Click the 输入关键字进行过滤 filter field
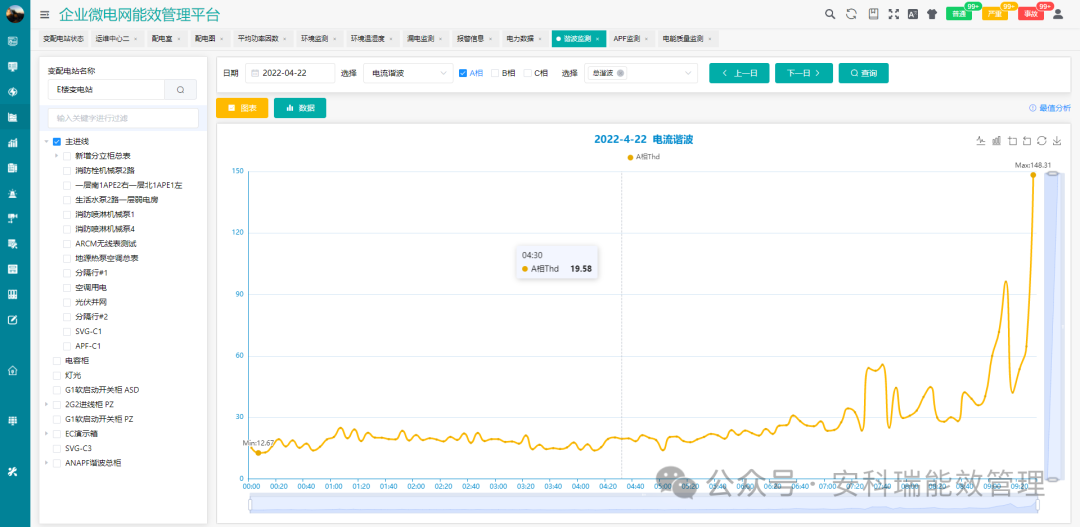This screenshot has width=1080, height=527. 123,118
